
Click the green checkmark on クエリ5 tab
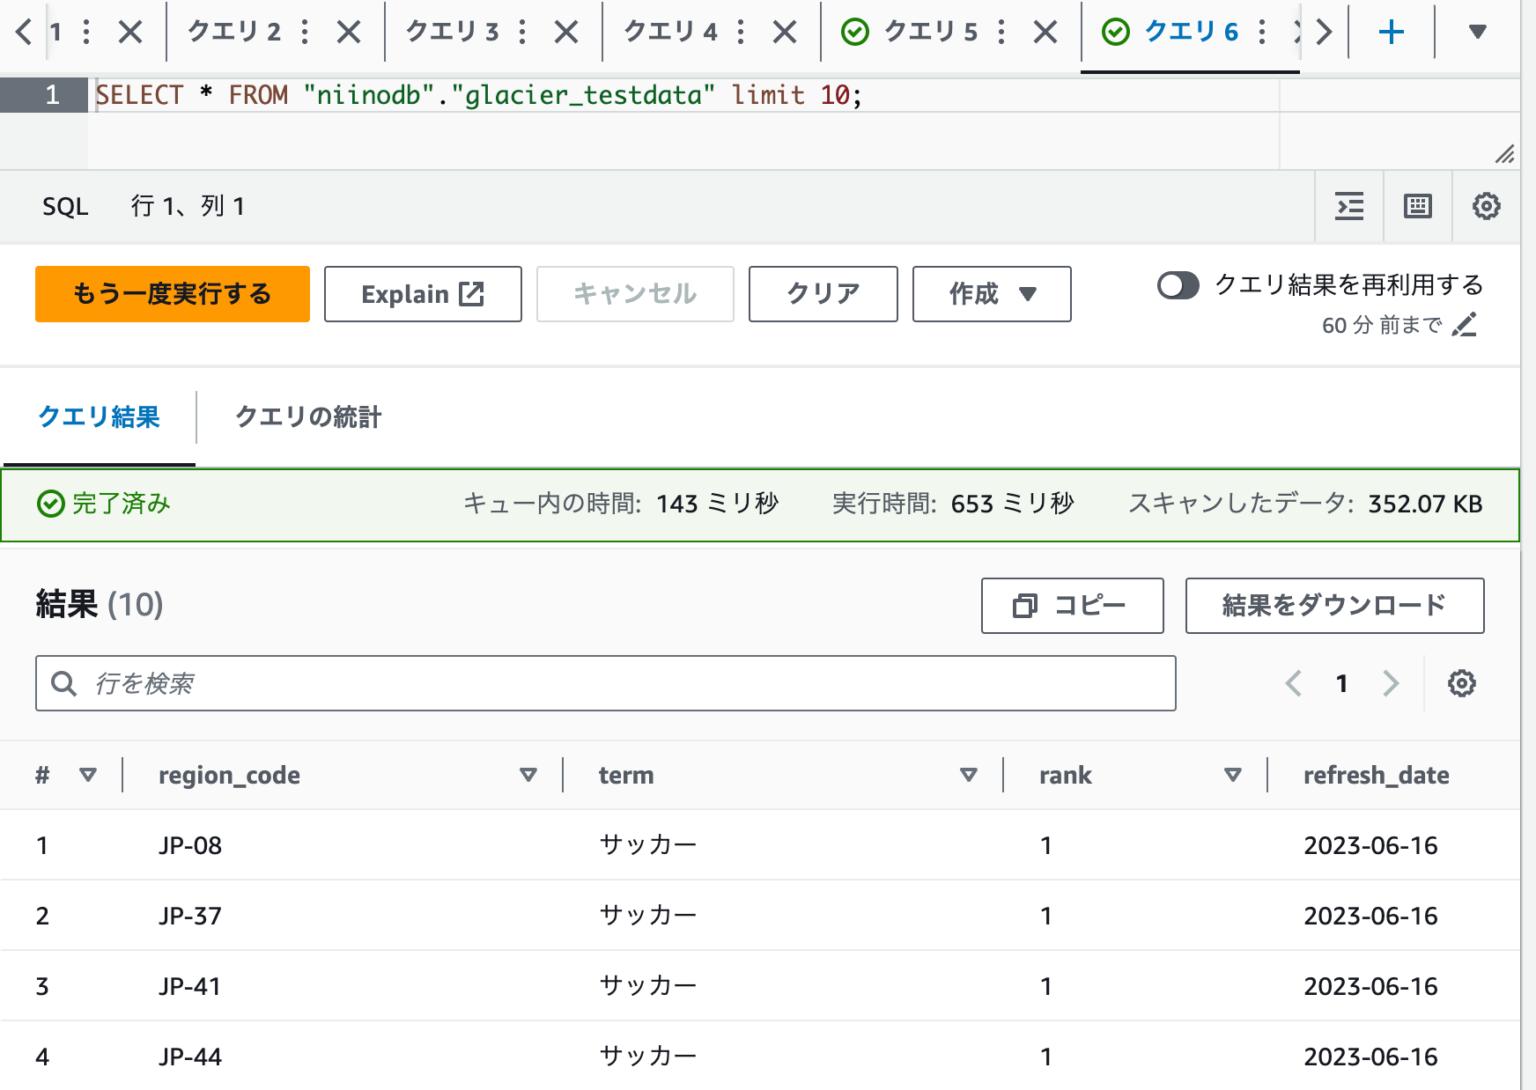(855, 31)
